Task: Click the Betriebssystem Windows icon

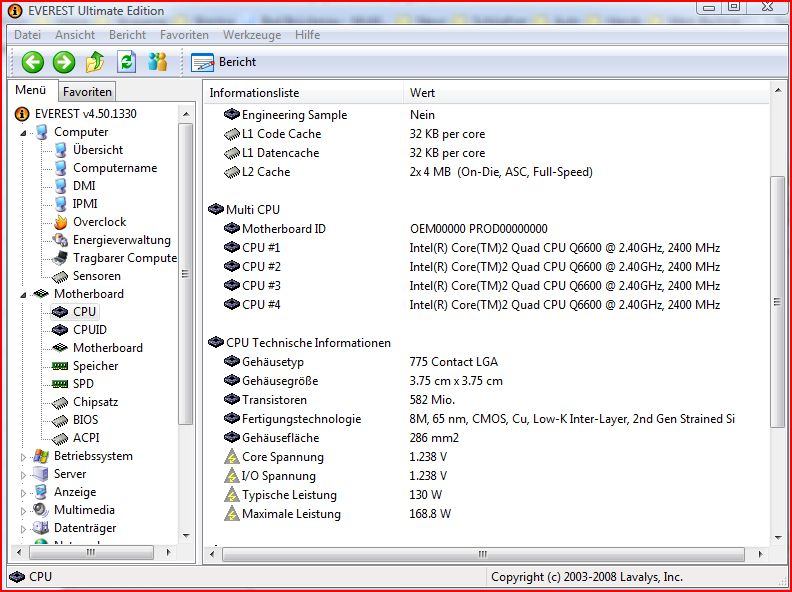Action: 41,456
